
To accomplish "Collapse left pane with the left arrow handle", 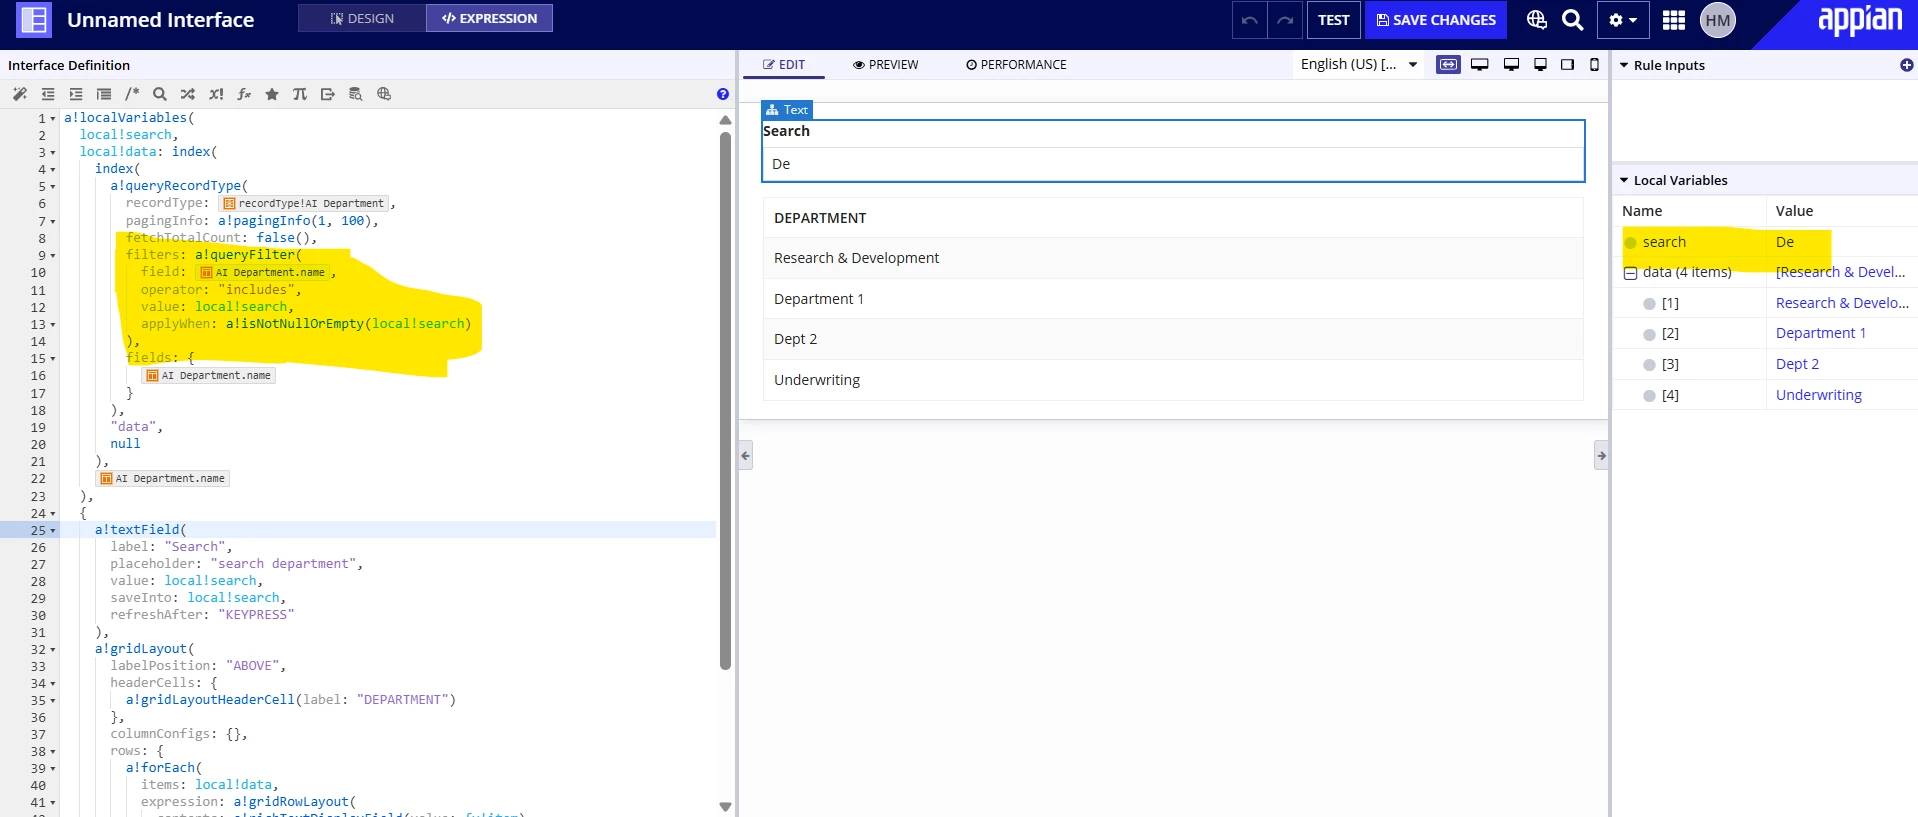I will [x=745, y=455].
